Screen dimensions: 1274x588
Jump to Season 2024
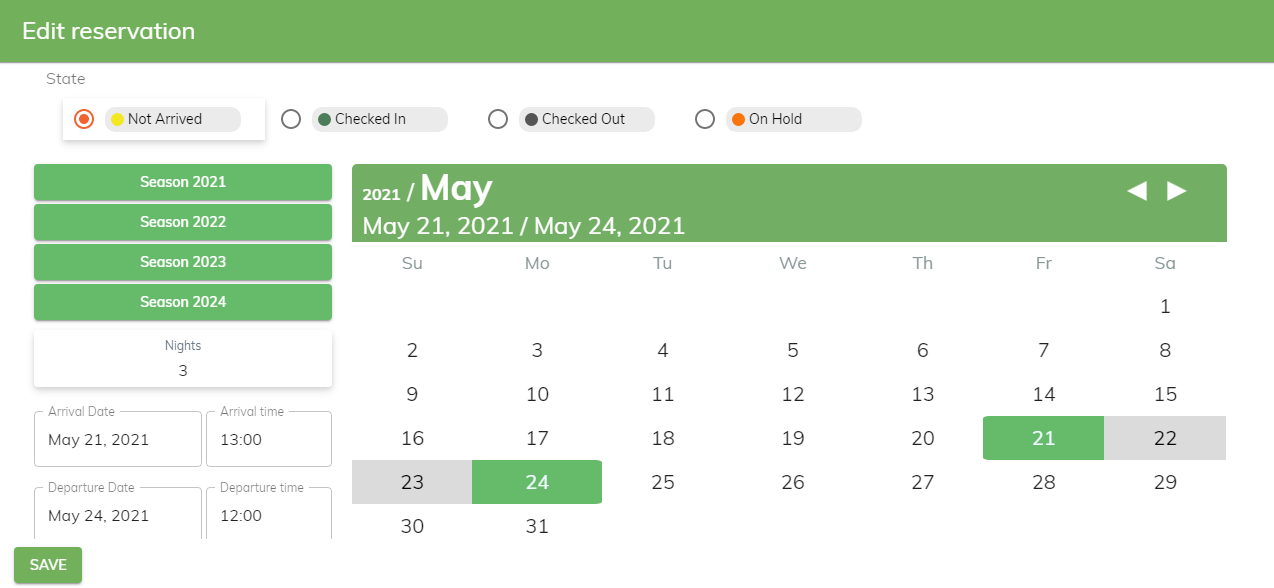click(x=183, y=302)
